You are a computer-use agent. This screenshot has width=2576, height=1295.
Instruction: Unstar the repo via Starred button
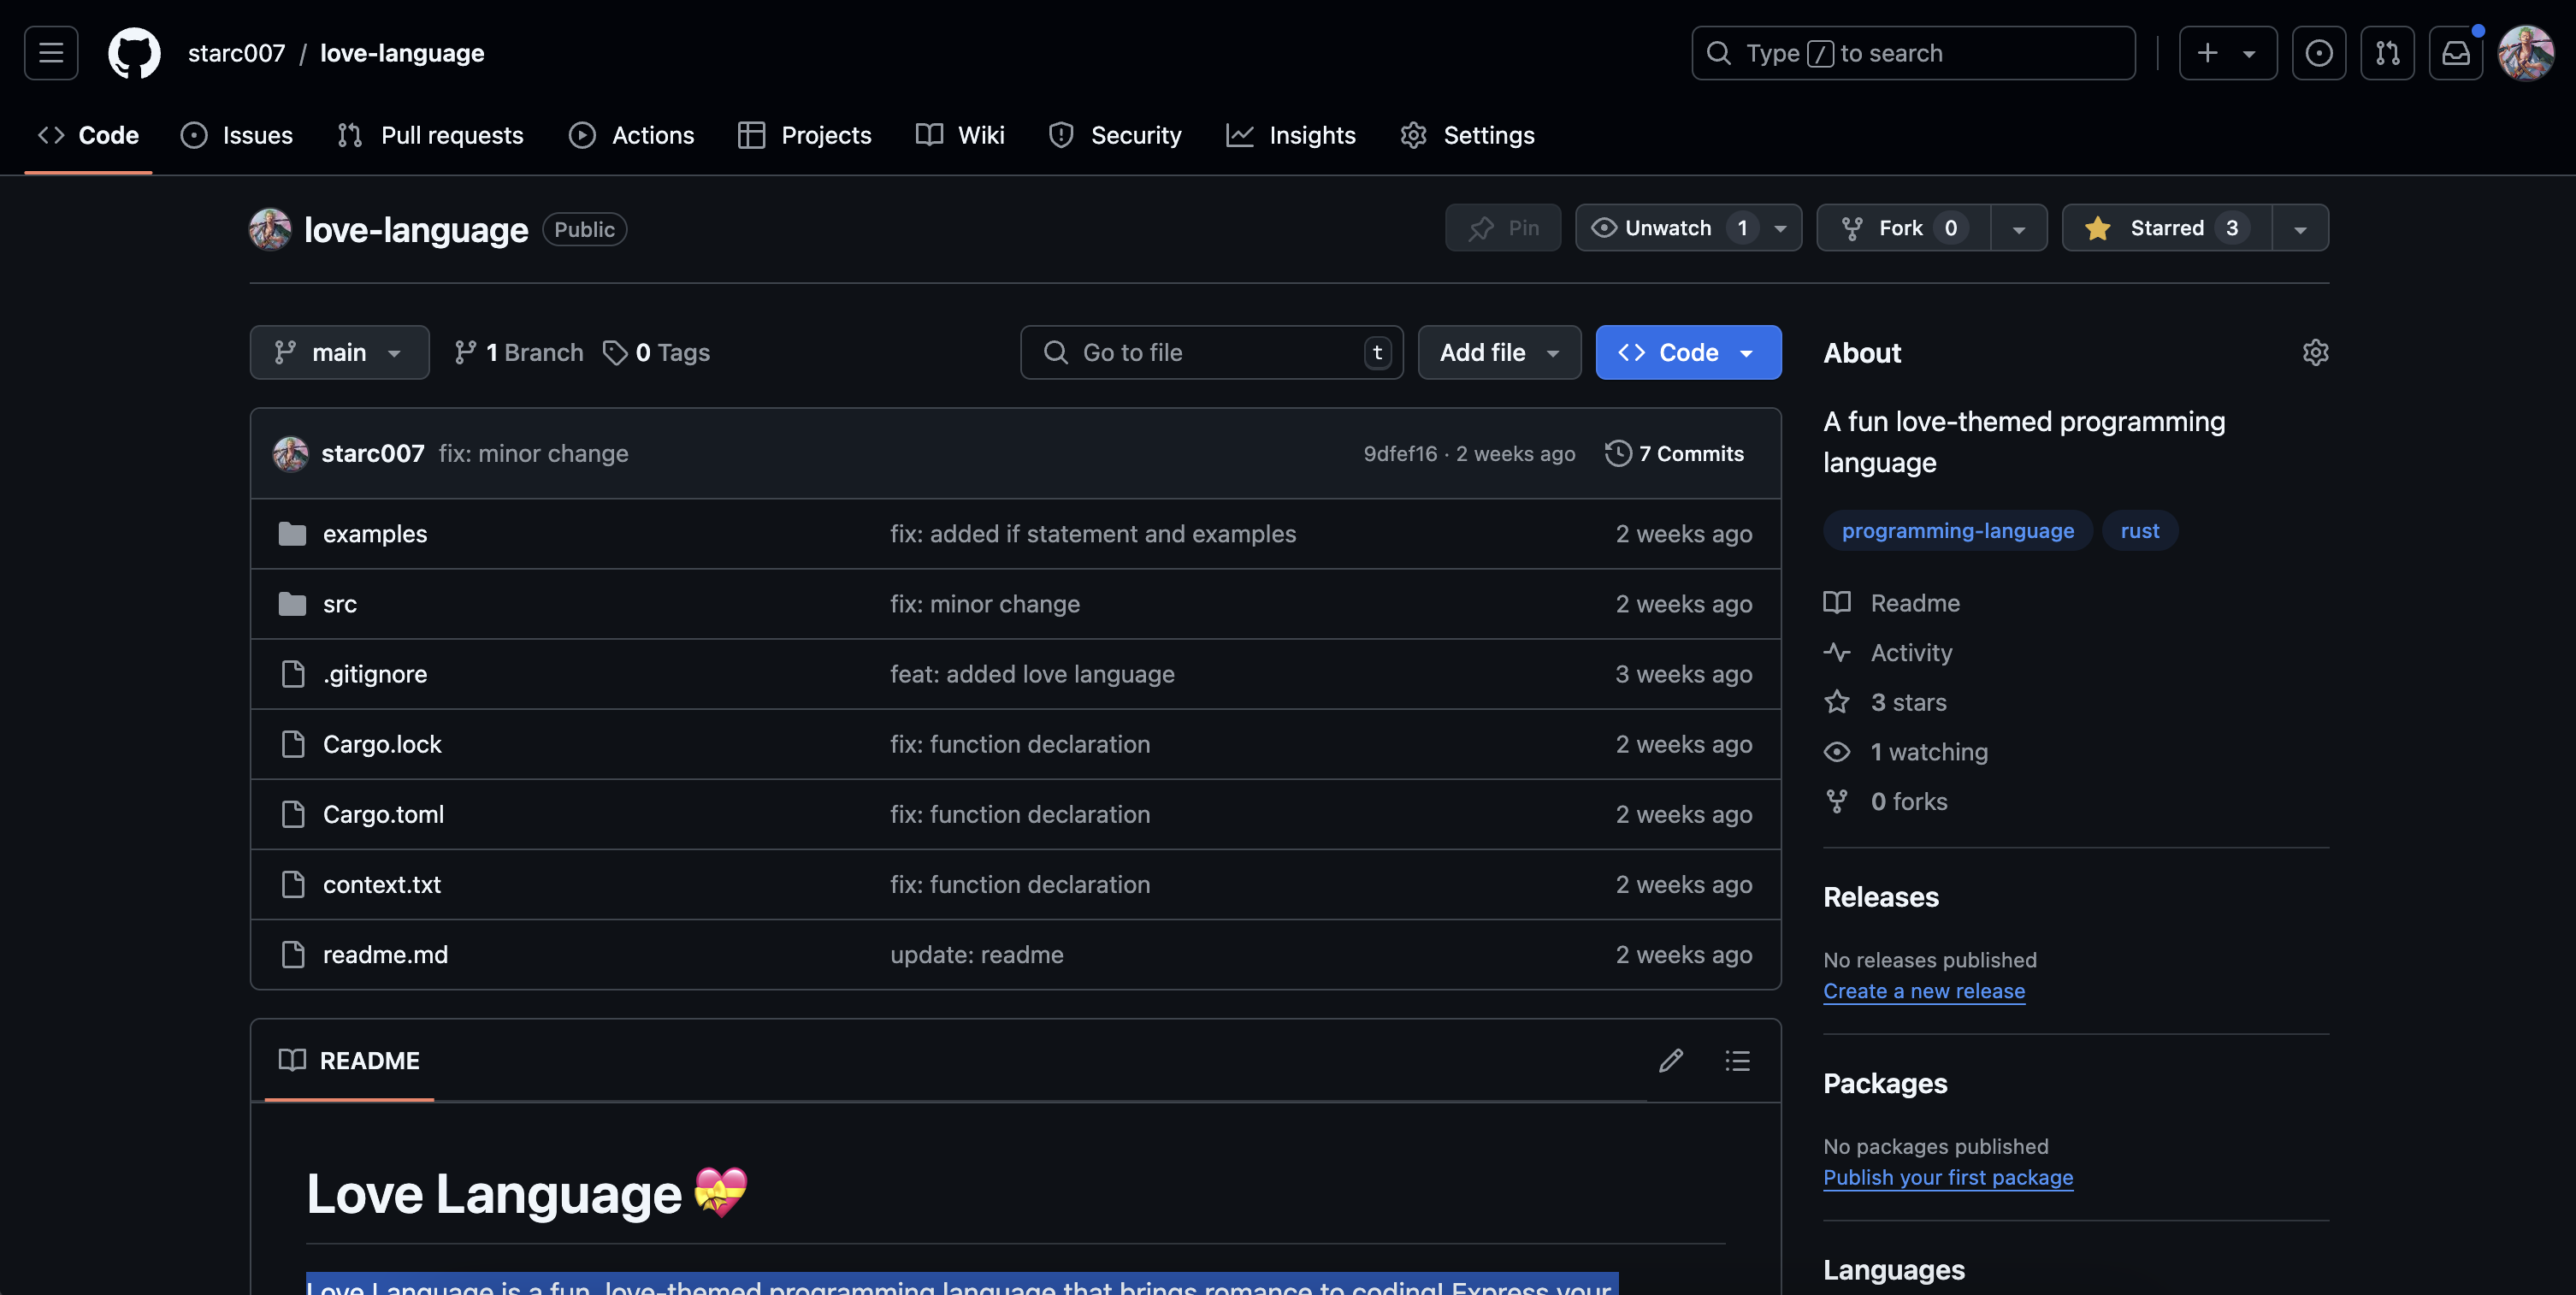2166,228
